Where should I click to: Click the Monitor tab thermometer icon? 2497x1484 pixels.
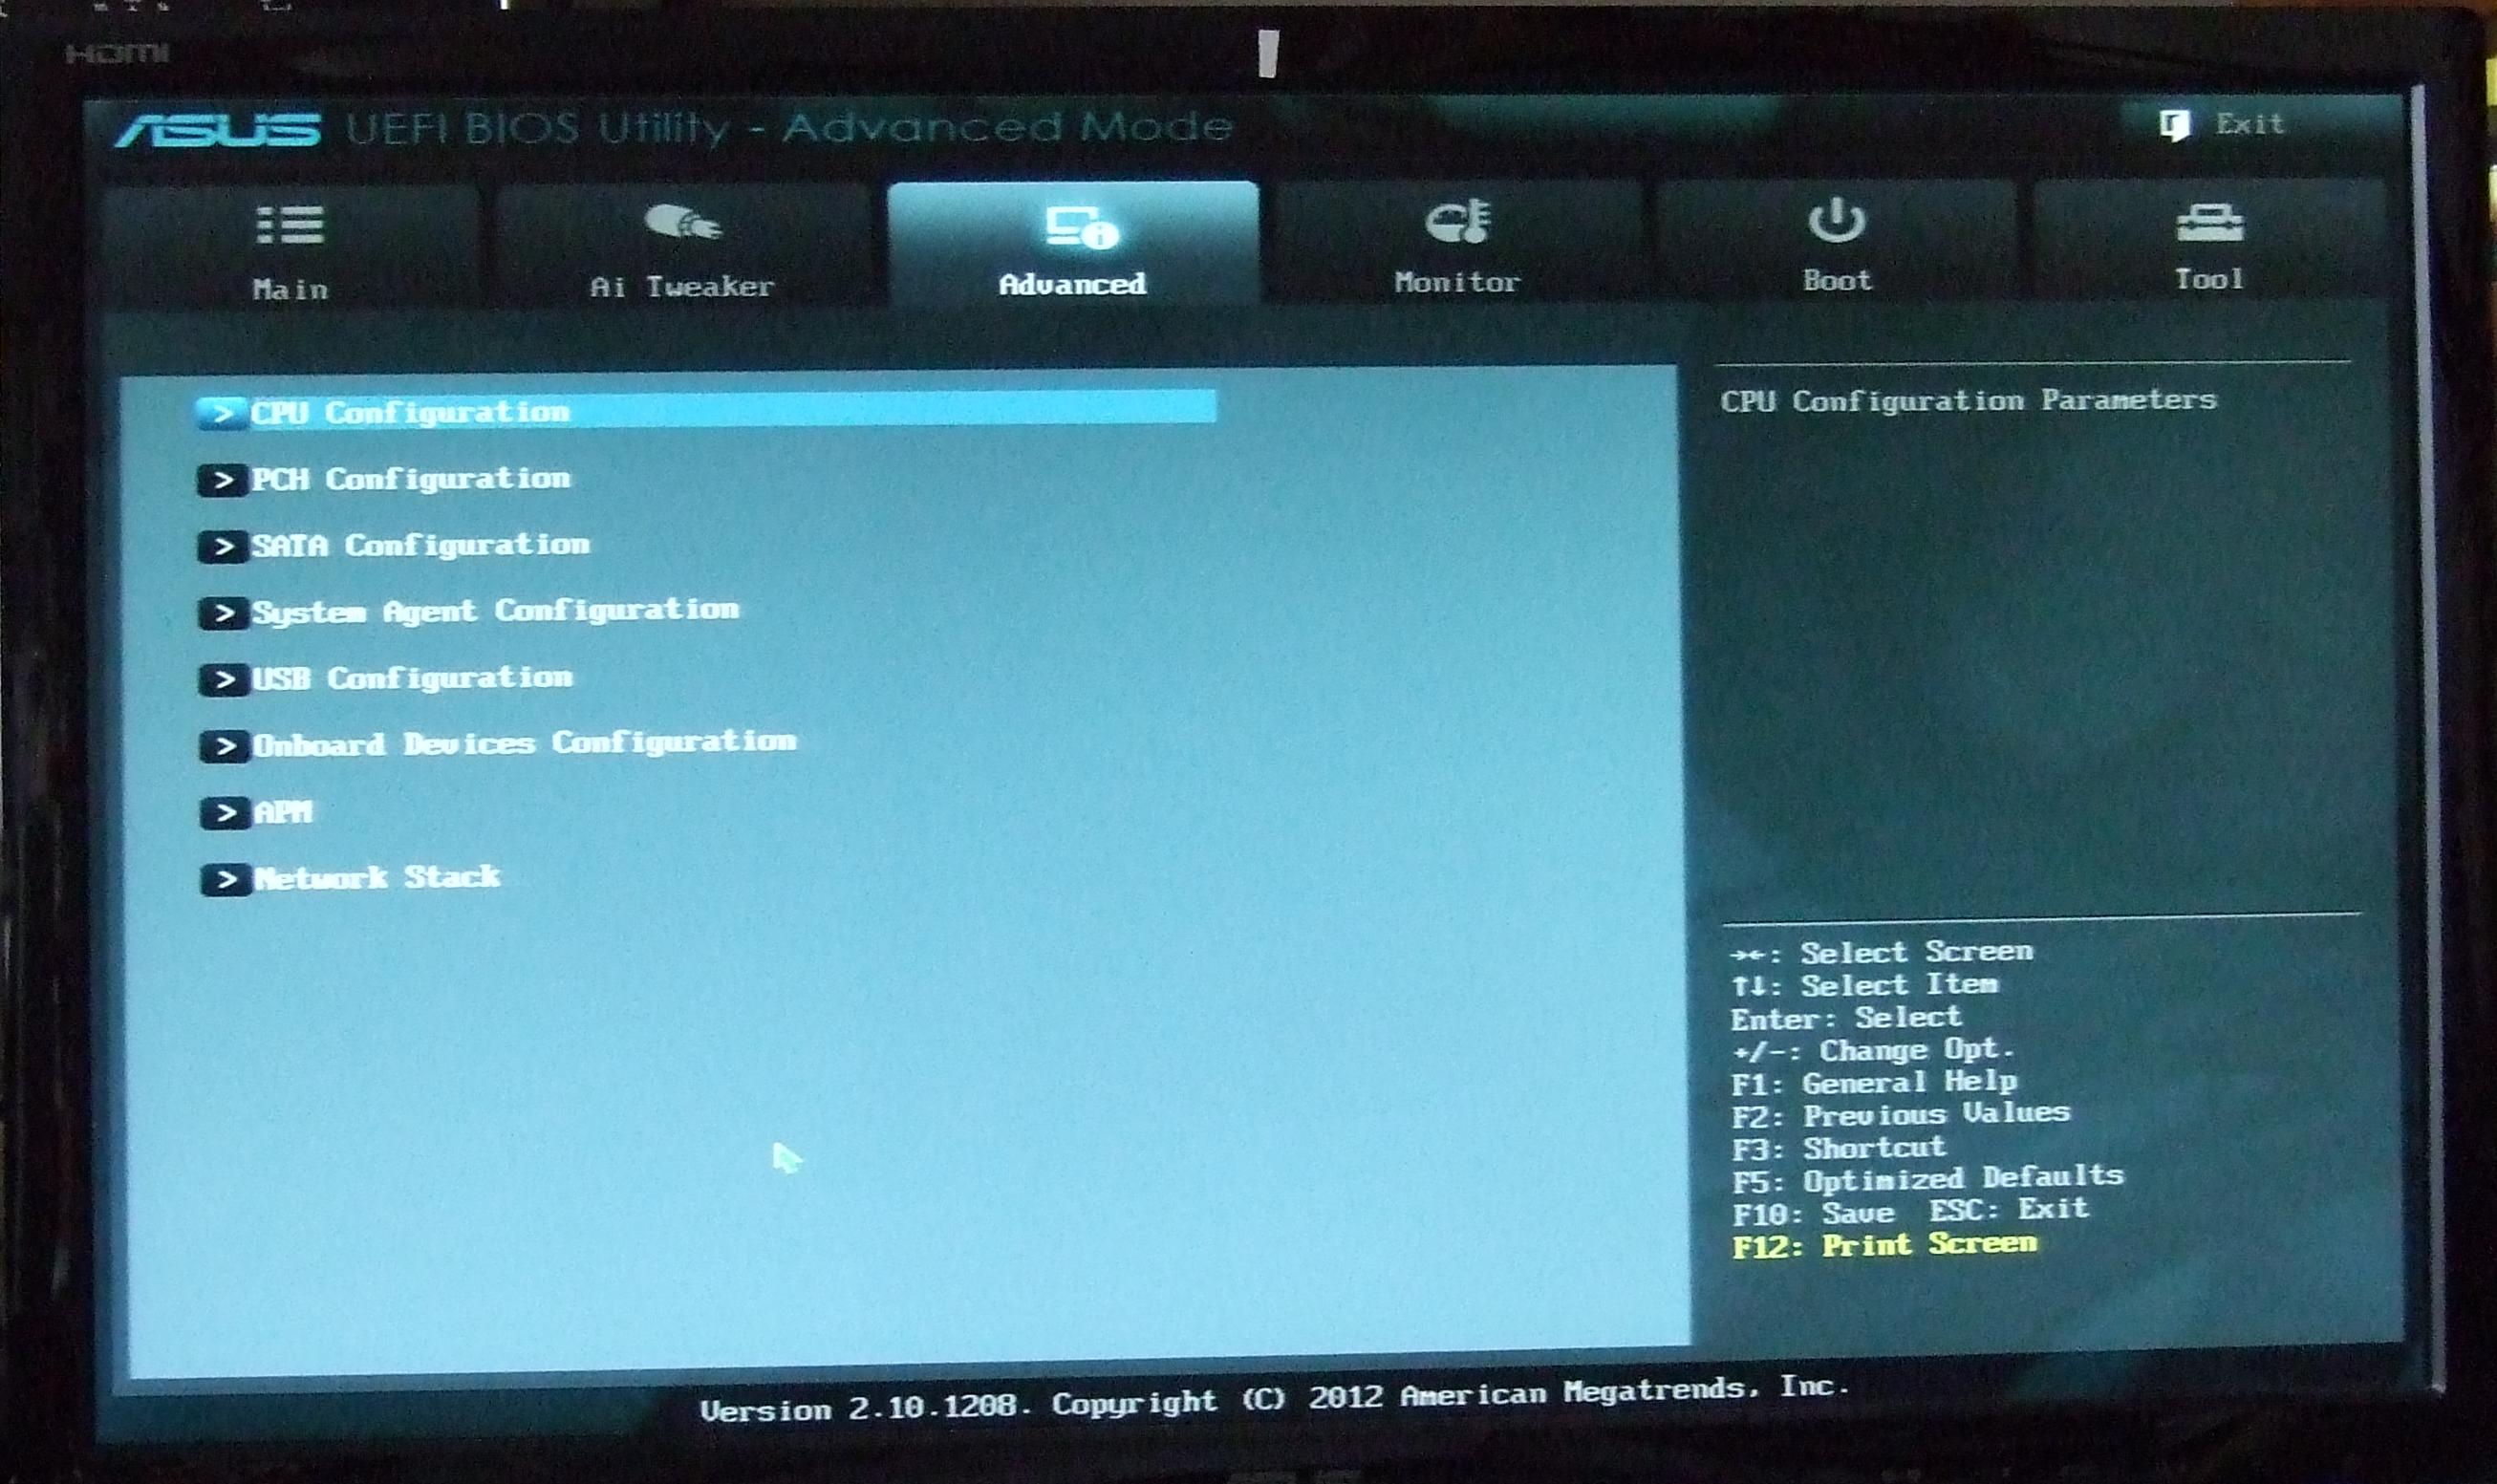[1458, 221]
